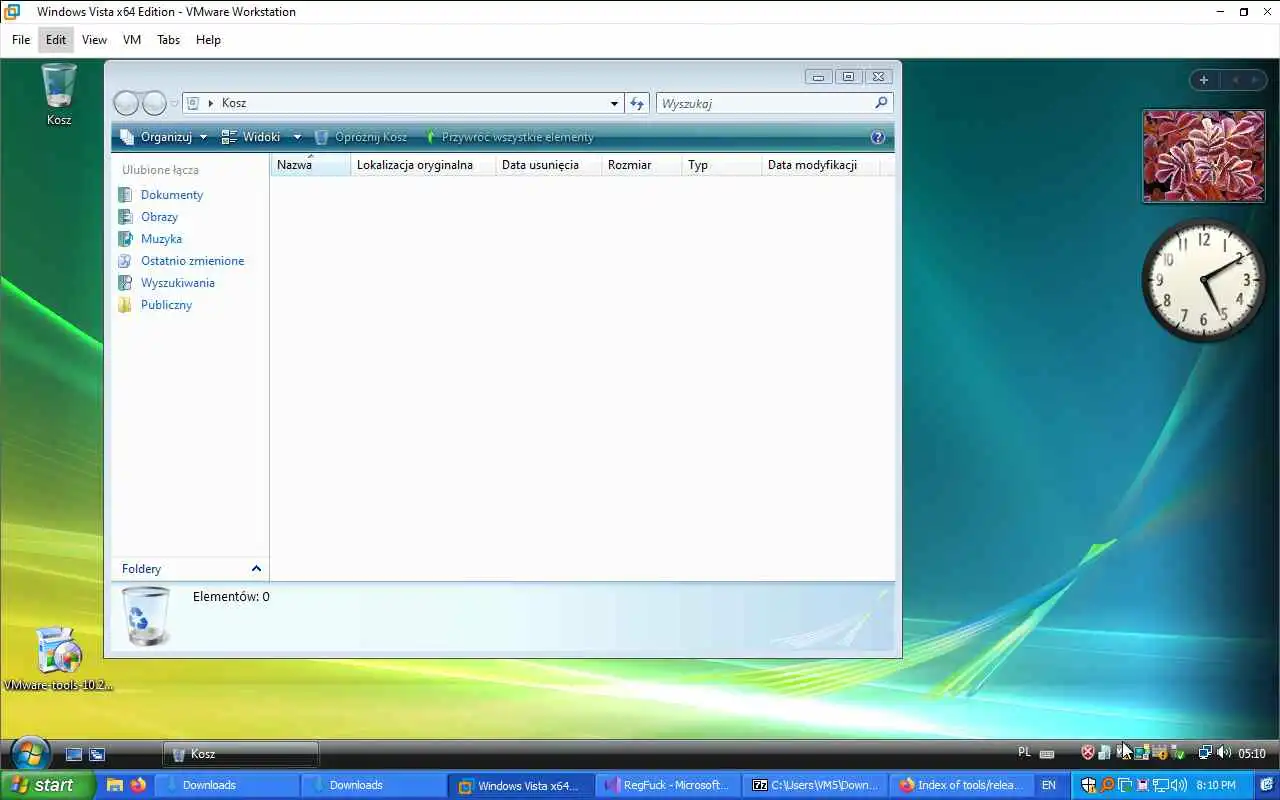Screen dimensions: 1280x800
Task: Click the host EN language indicator
Action: [x=1049, y=785]
